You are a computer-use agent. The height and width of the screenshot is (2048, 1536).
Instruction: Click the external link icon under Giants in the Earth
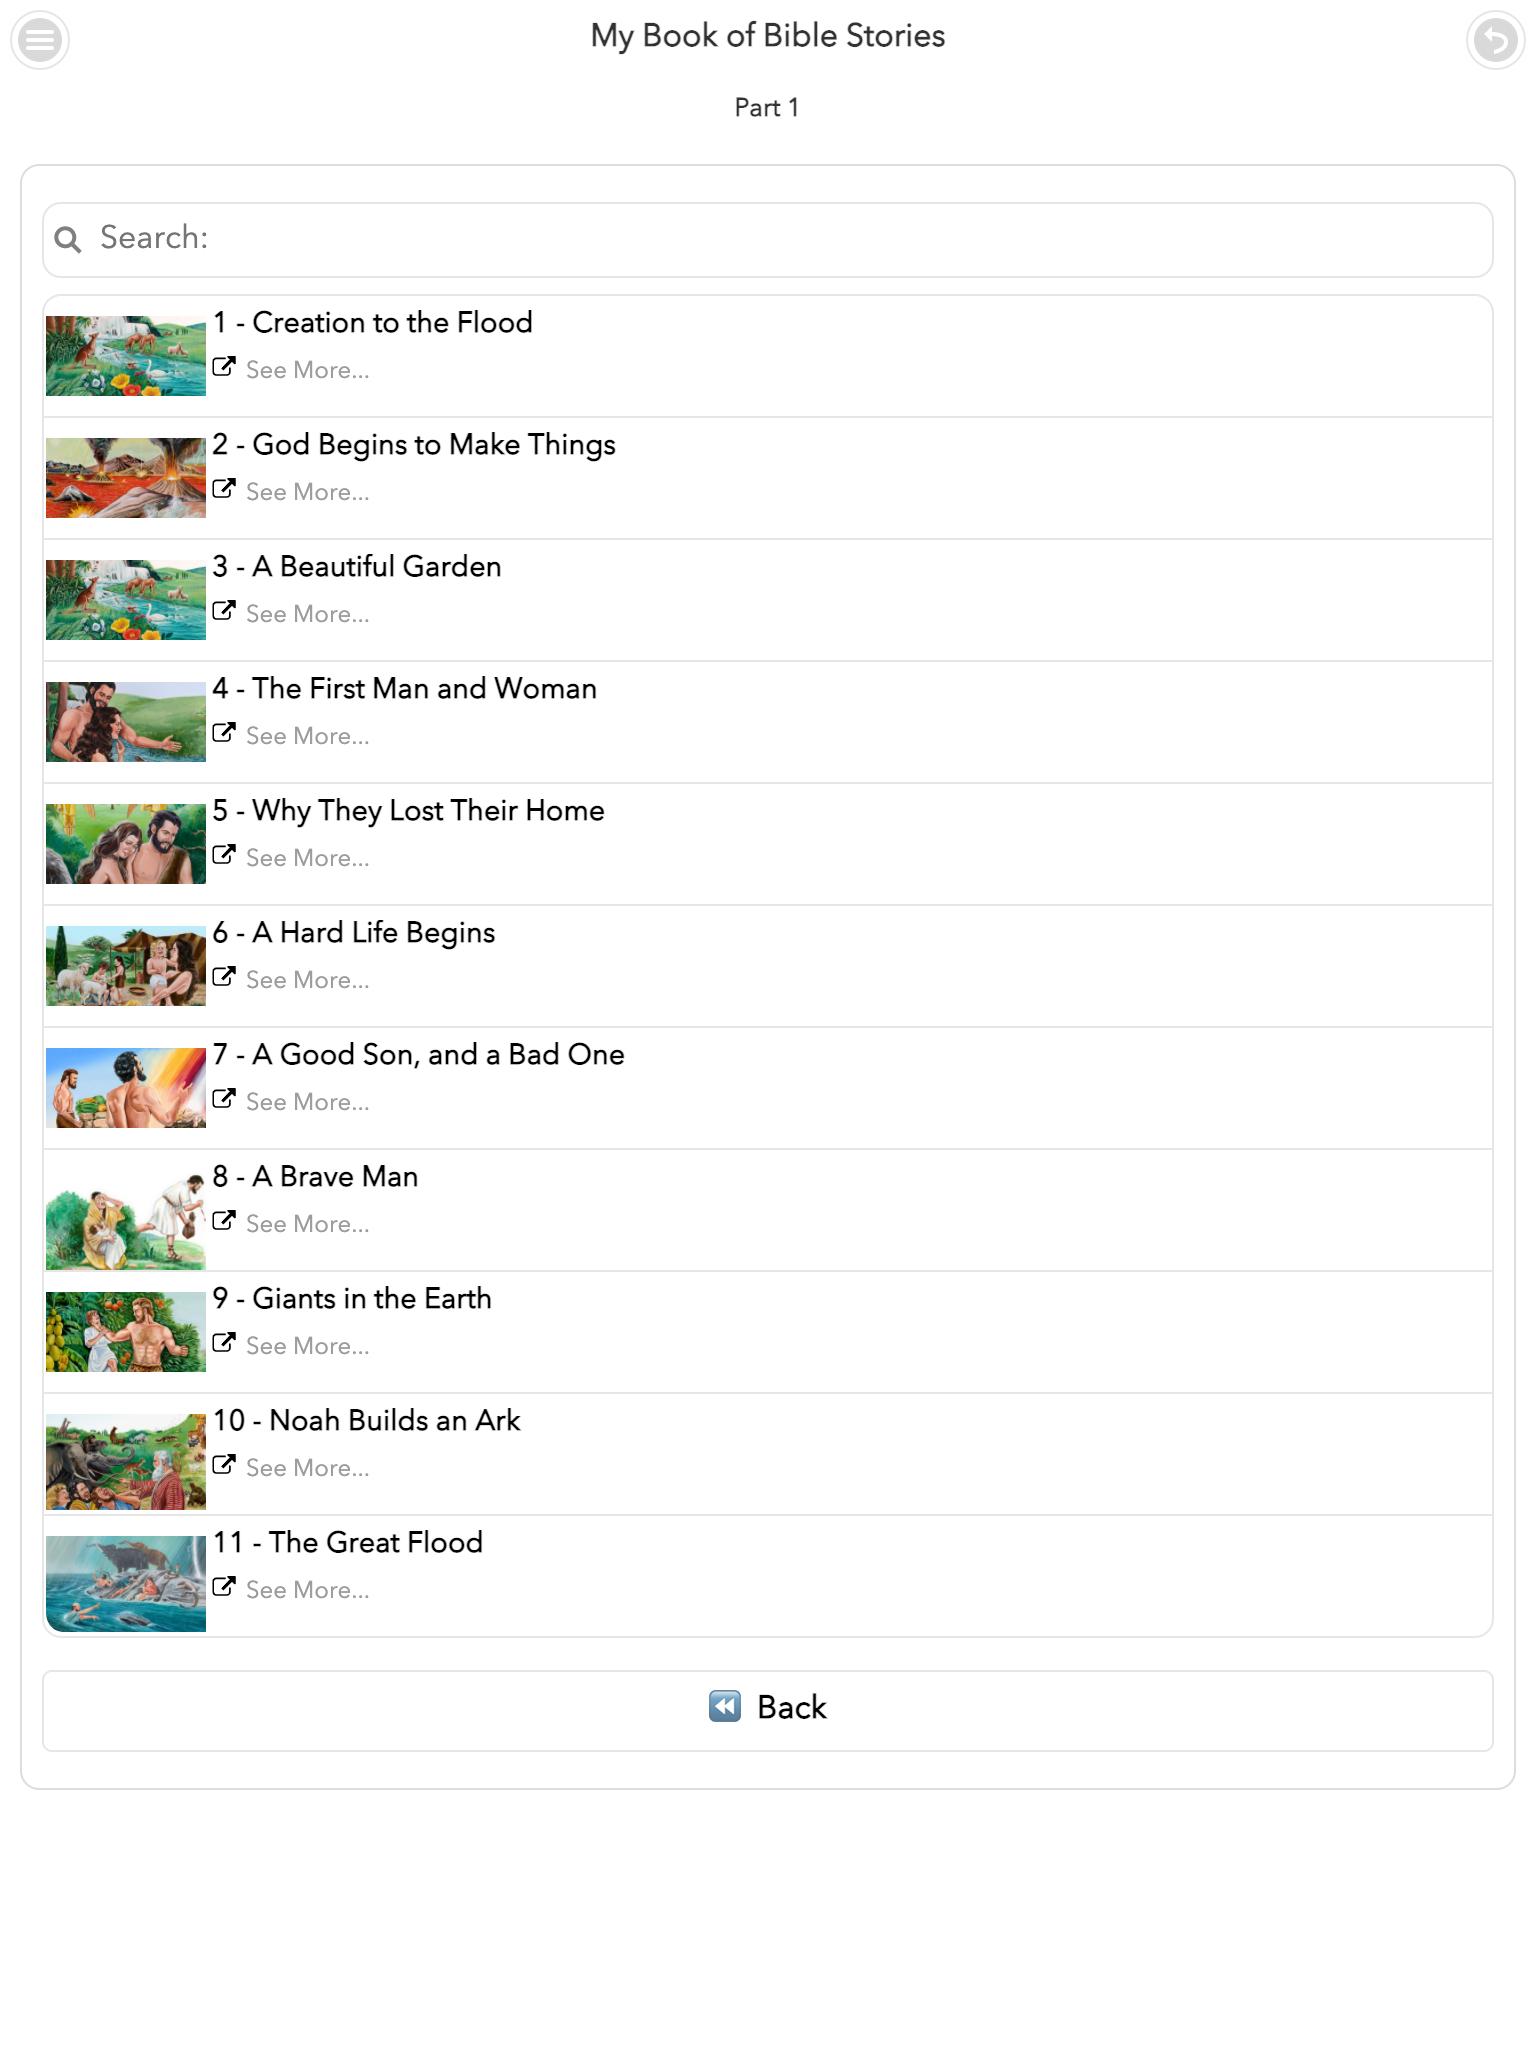[x=225, y=1343]
